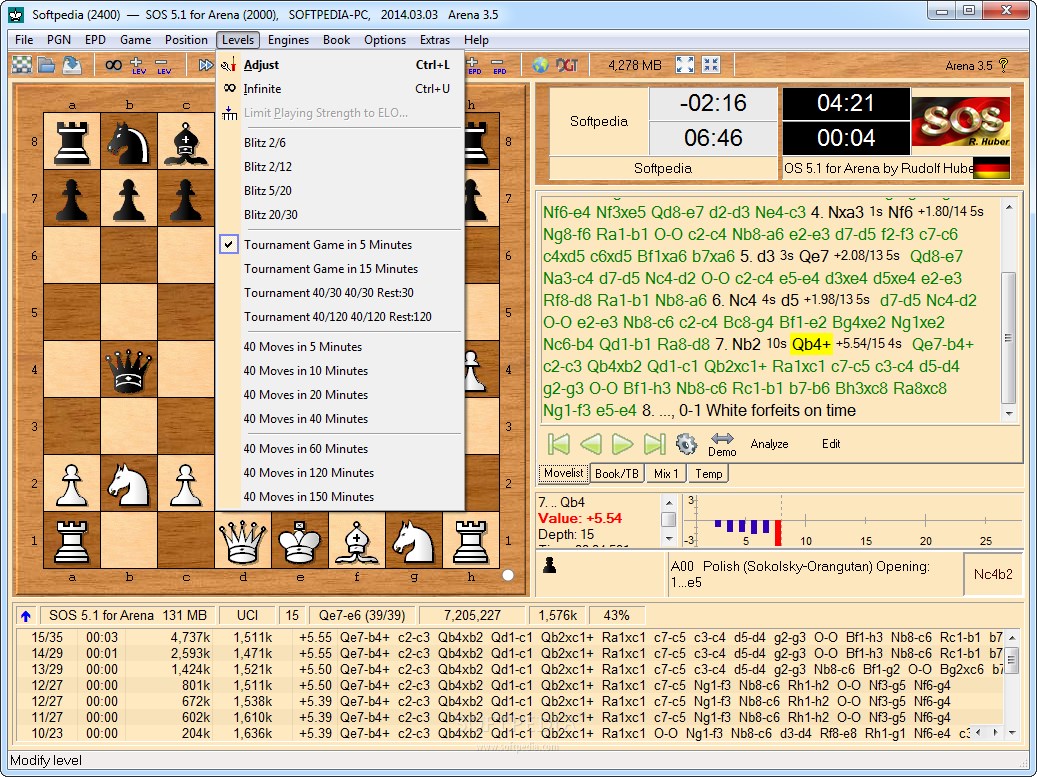Viewport: 1037px width, 777px height.
Task: Click the double-arrow move now toolbar icon
Action: click(206, 65)
